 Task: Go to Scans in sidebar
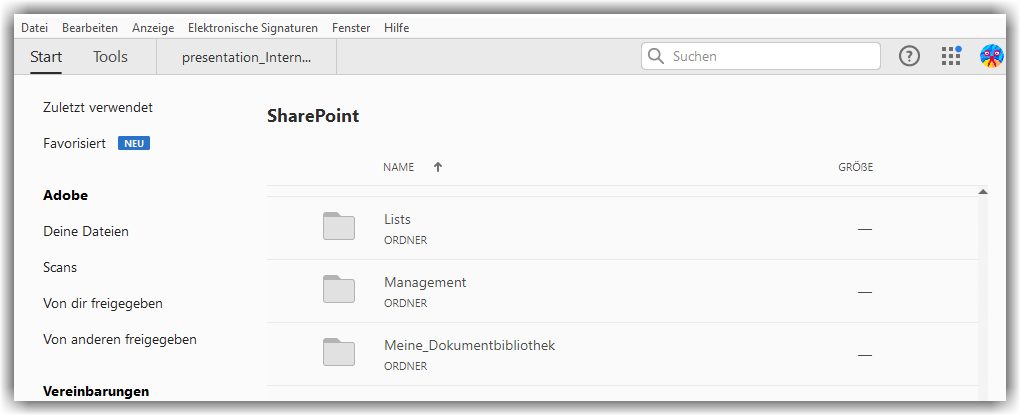[x=60, y=267]
